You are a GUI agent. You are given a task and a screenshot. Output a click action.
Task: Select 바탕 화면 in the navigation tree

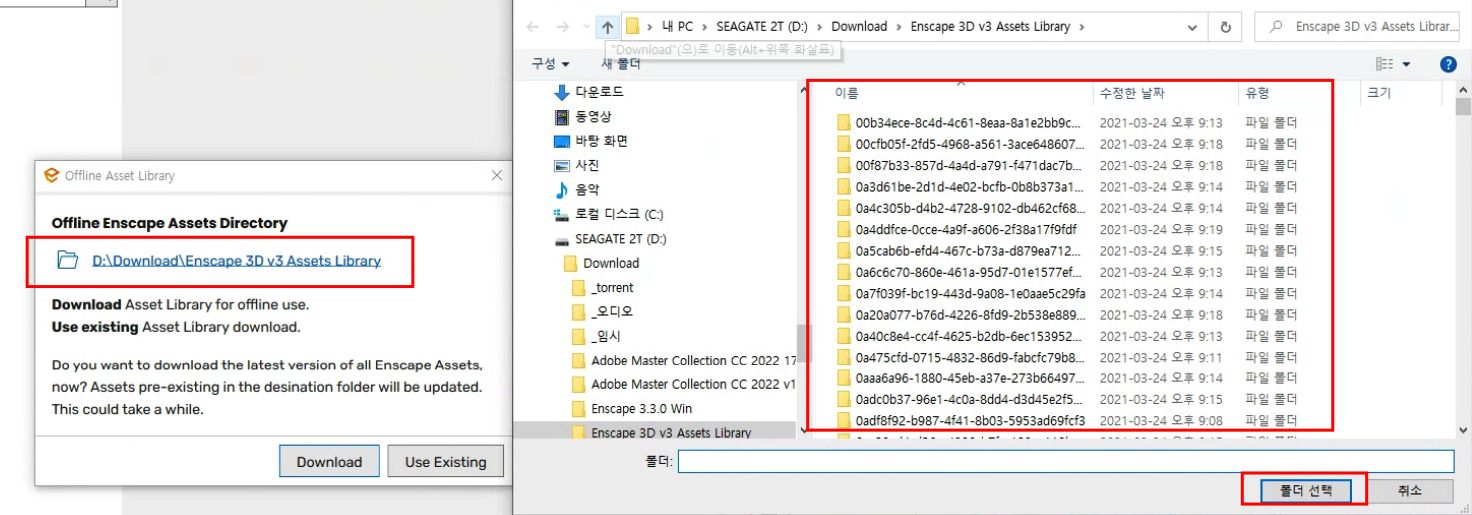[x=601, y=141]
